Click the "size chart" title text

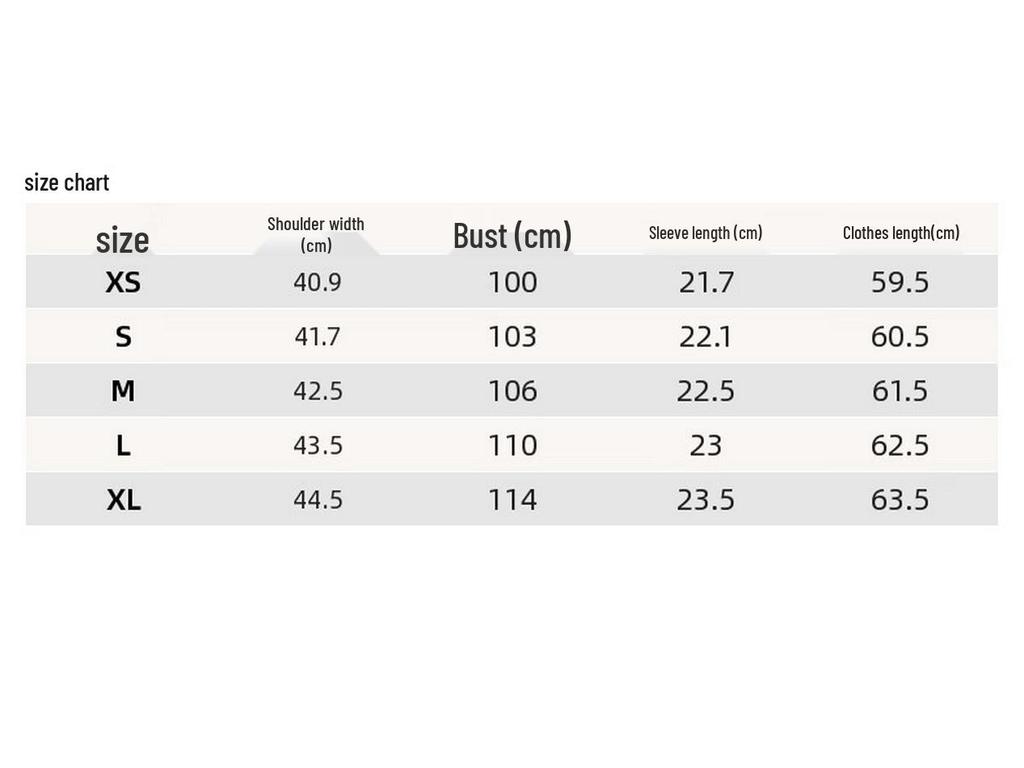[67, 183]
